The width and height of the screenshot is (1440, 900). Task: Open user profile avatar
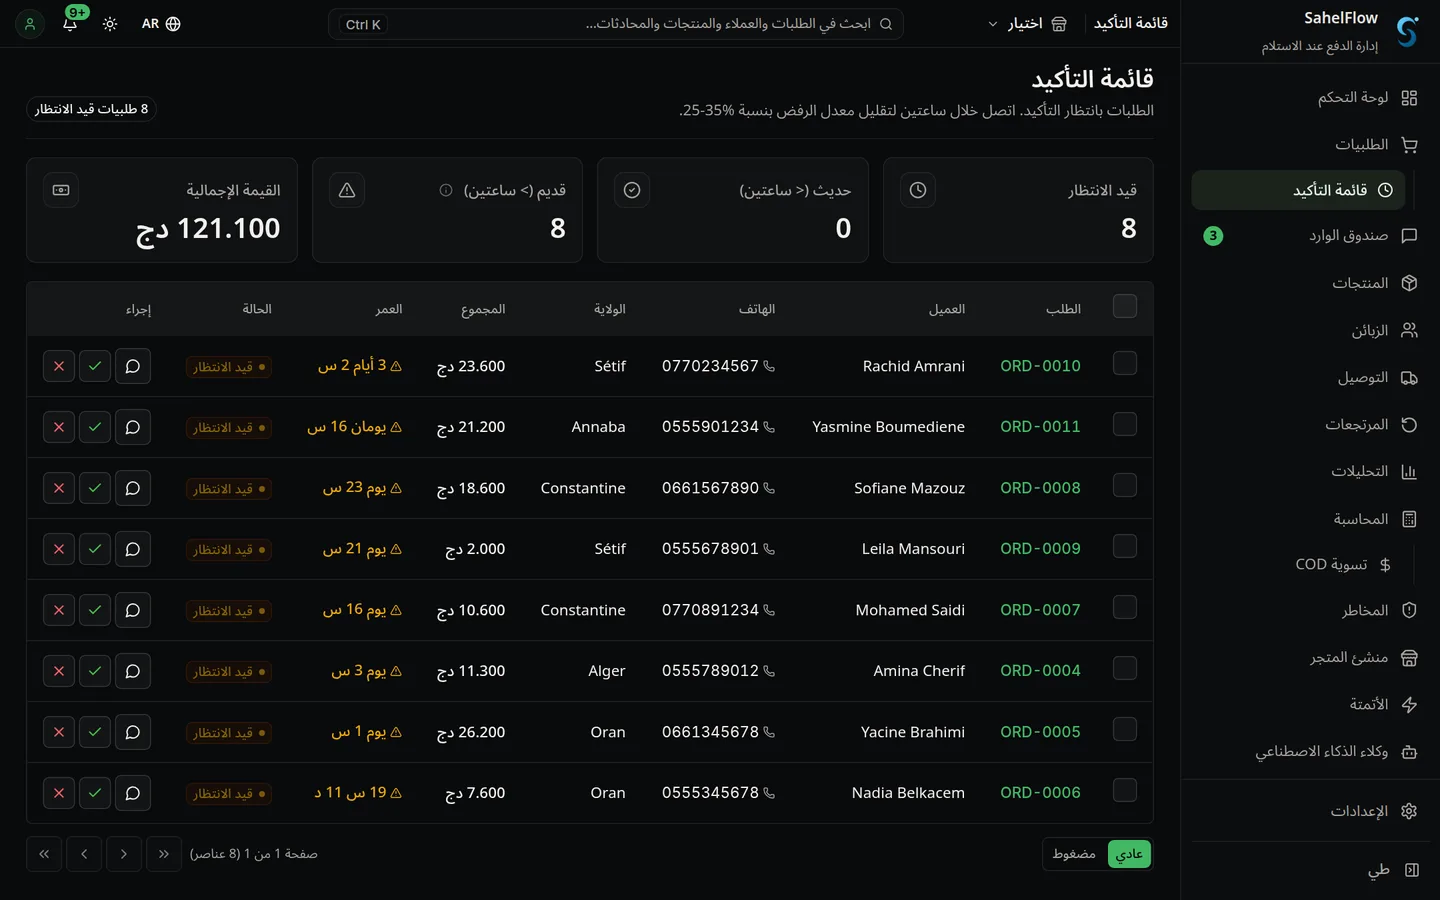point(30,23)
